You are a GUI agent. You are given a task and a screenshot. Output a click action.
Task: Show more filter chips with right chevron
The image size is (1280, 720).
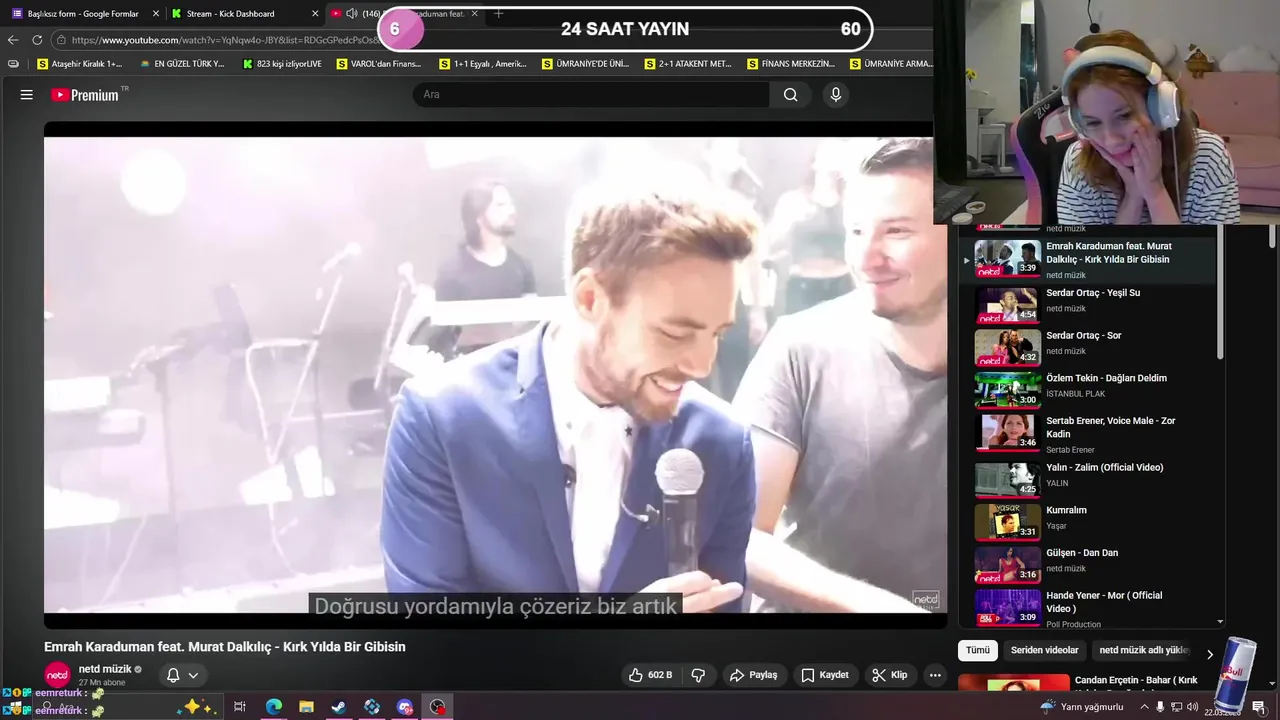[x=1209, y=654]
